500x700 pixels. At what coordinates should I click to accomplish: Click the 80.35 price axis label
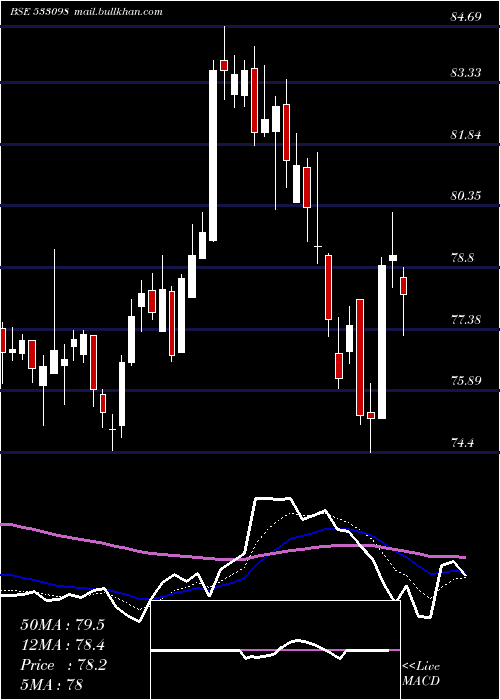coord(466,196)
